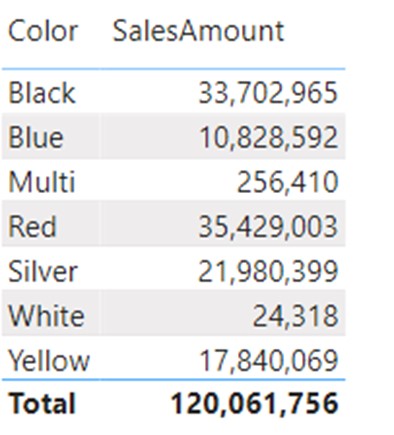Click the 17,840,069 sales value
The height and width of the screenshot is (435, 394).
click(x=269, y=360)
